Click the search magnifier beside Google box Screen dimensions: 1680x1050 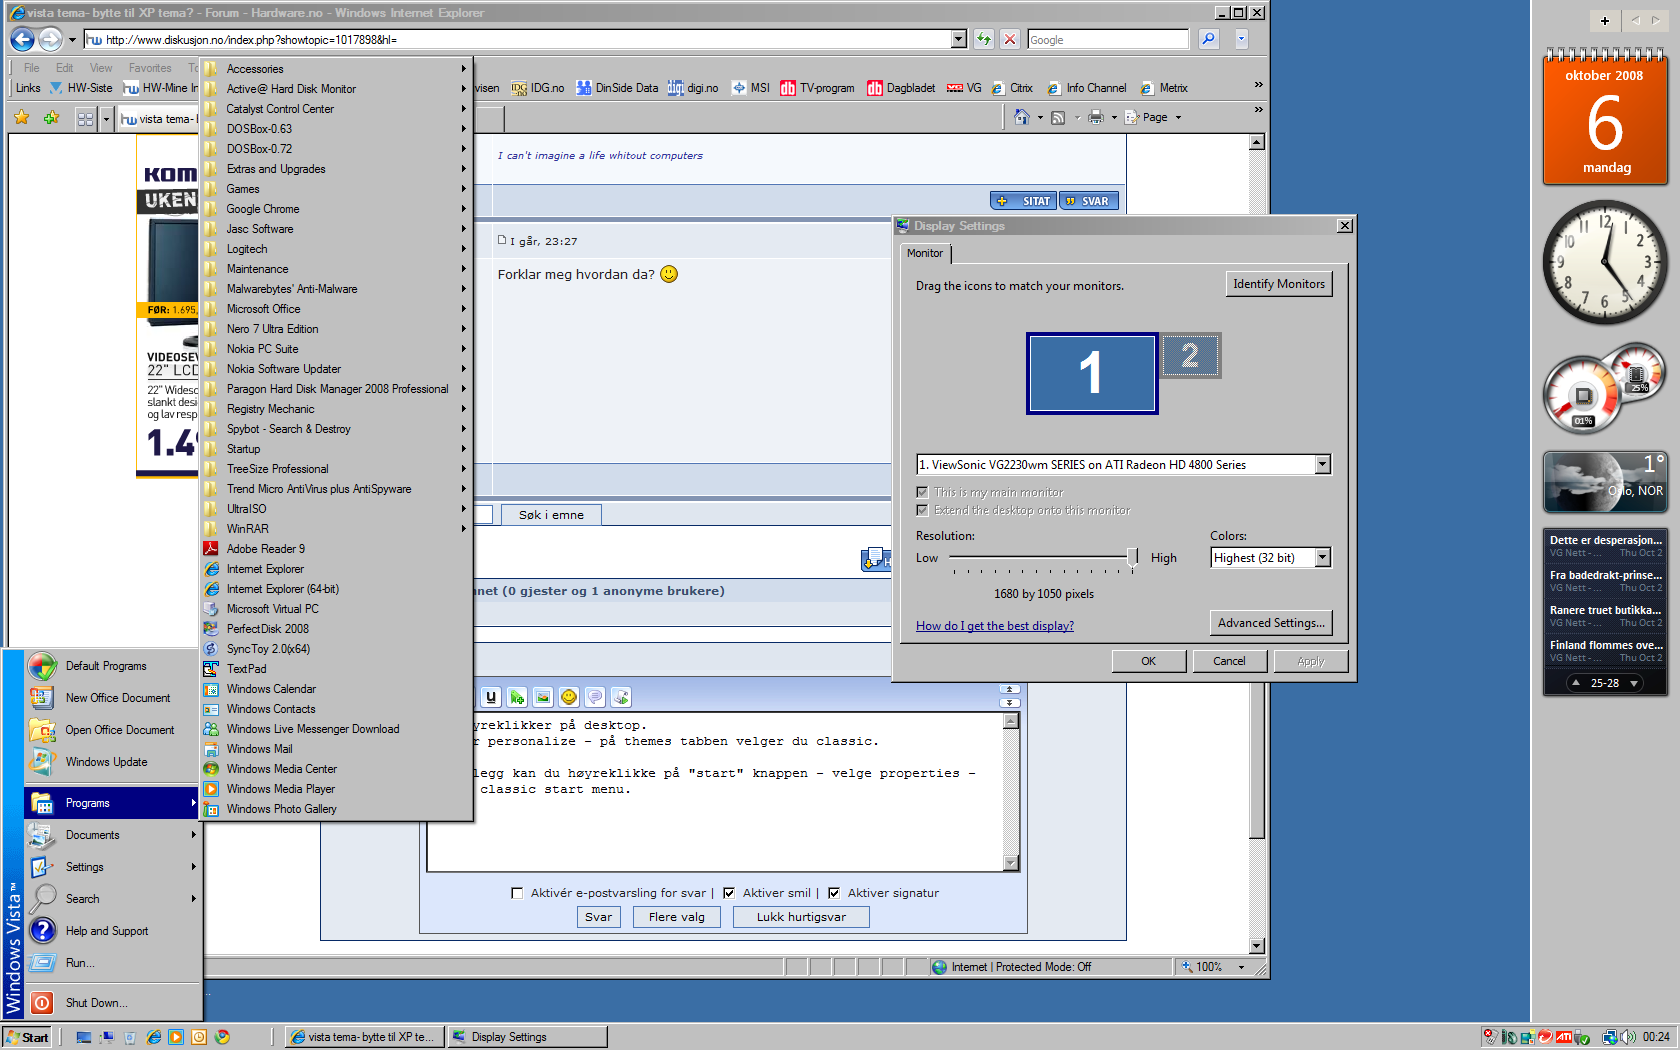coord(1209,39)
